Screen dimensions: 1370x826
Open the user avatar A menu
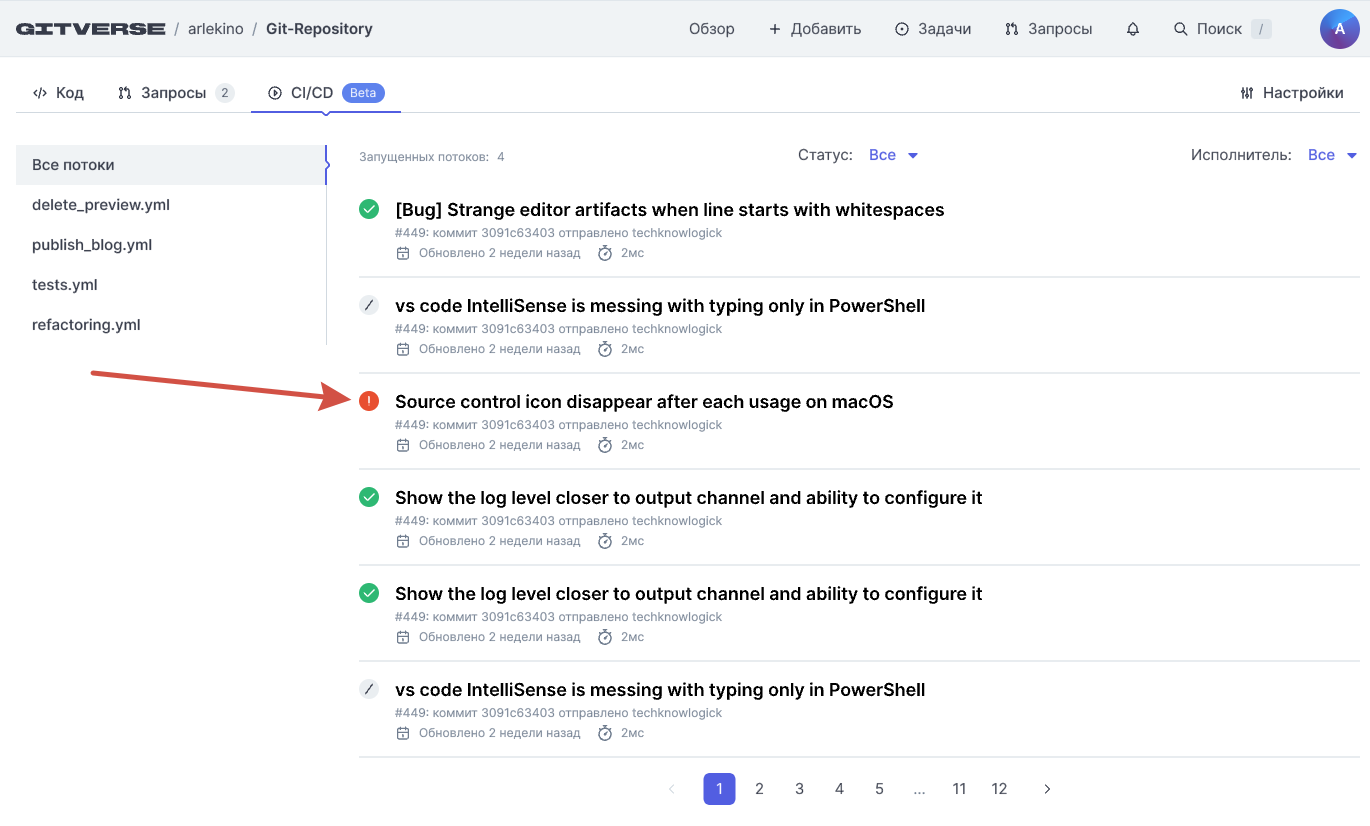click(1340, 29)
